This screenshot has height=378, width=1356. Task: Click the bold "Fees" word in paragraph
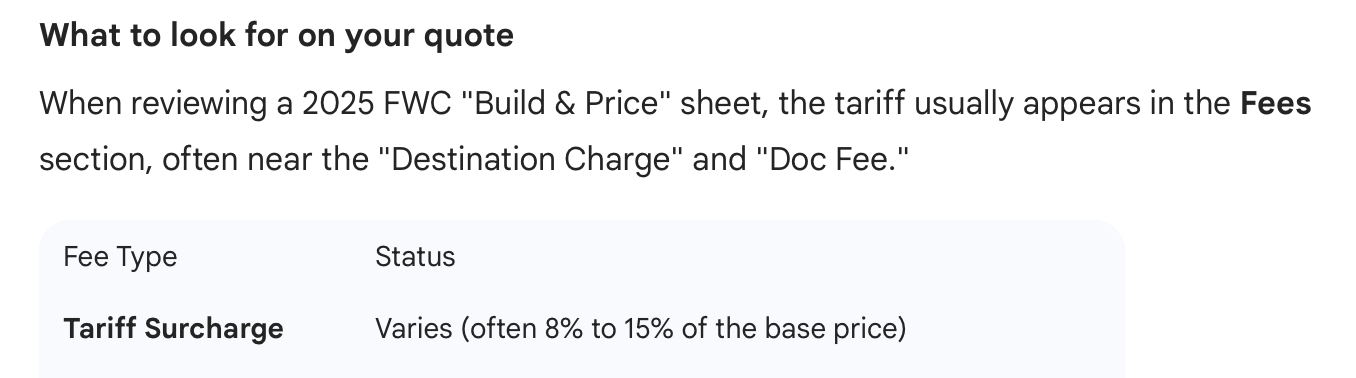1275,104
